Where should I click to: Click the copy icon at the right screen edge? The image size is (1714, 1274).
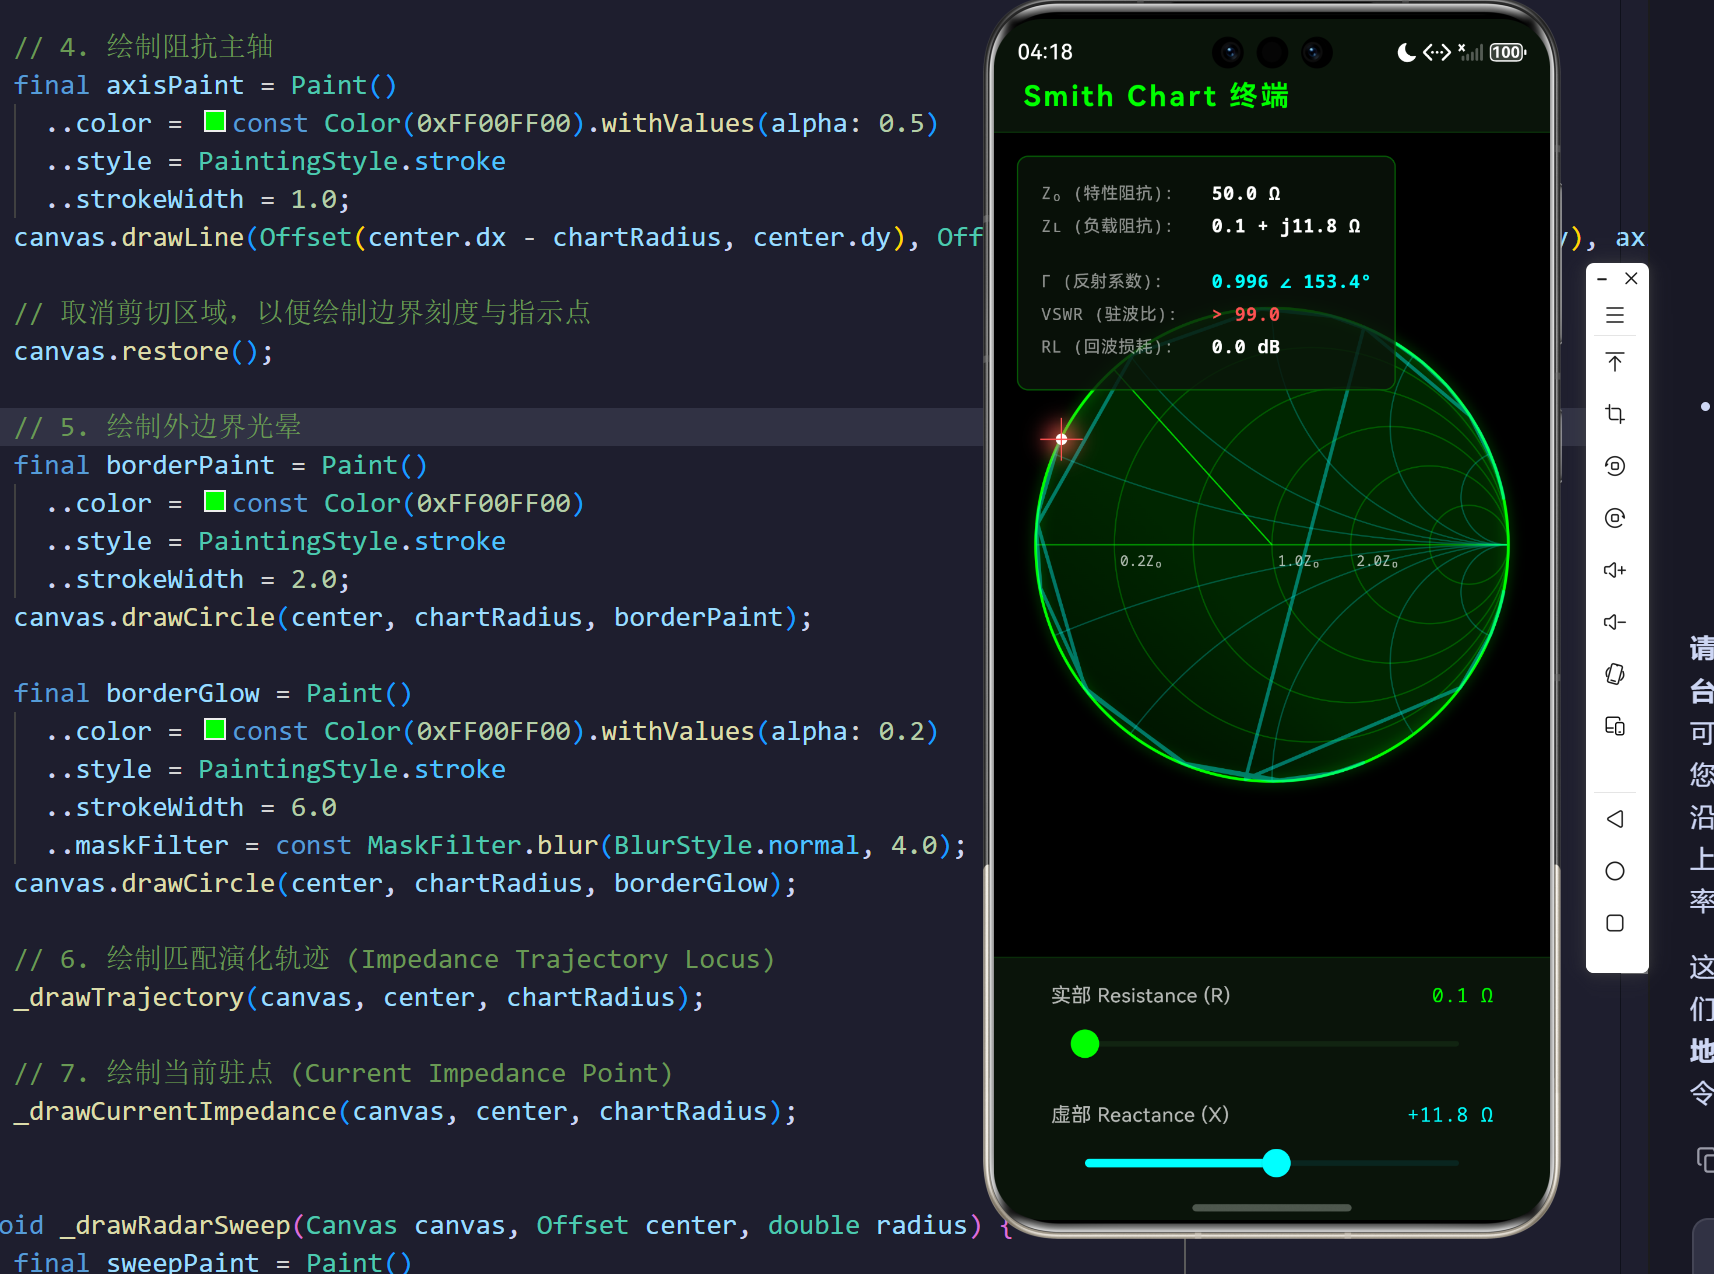(x=1705, y=1160)
